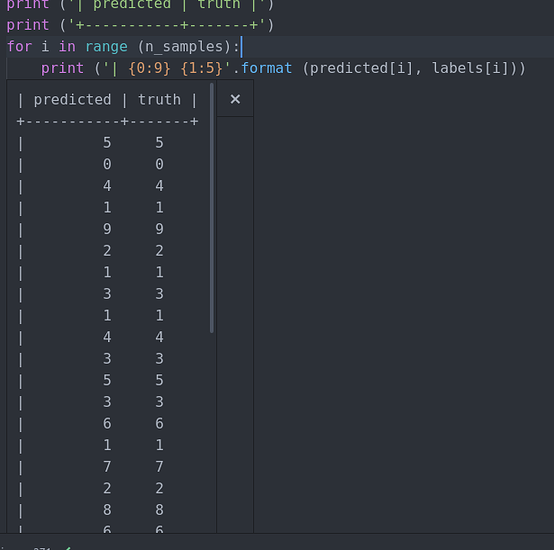Click the '{0:9}' format placeholder
554x550 pixels.
click(149, 68)
